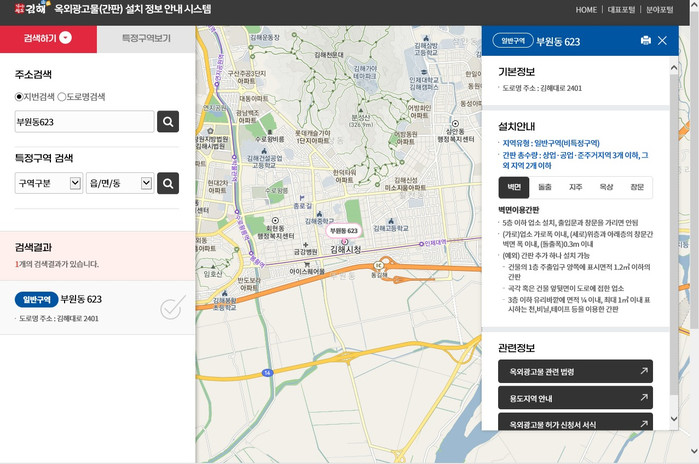Close the 부원동 623 info panel
This screenshot has height=464, width=699.
pos(664,41)
